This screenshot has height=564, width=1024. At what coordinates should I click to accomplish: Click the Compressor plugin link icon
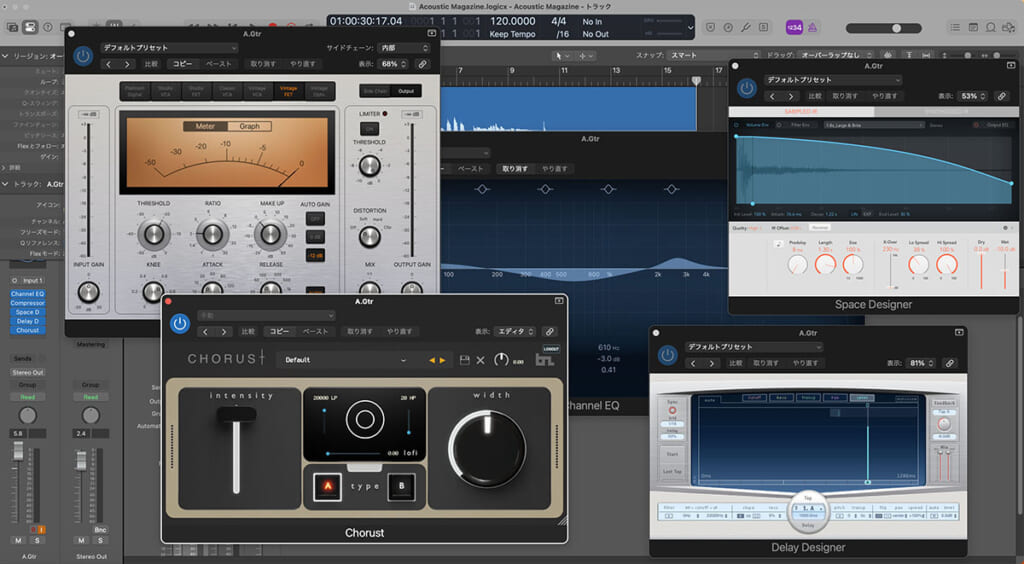422,64
